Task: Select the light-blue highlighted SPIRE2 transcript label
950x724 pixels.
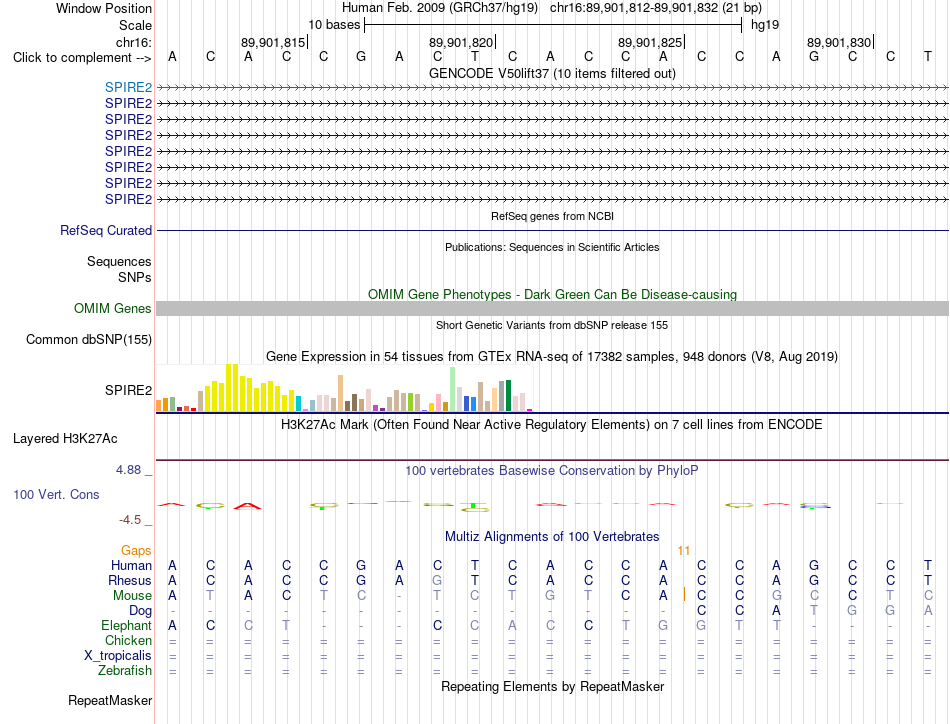Action: click(128, 87)
